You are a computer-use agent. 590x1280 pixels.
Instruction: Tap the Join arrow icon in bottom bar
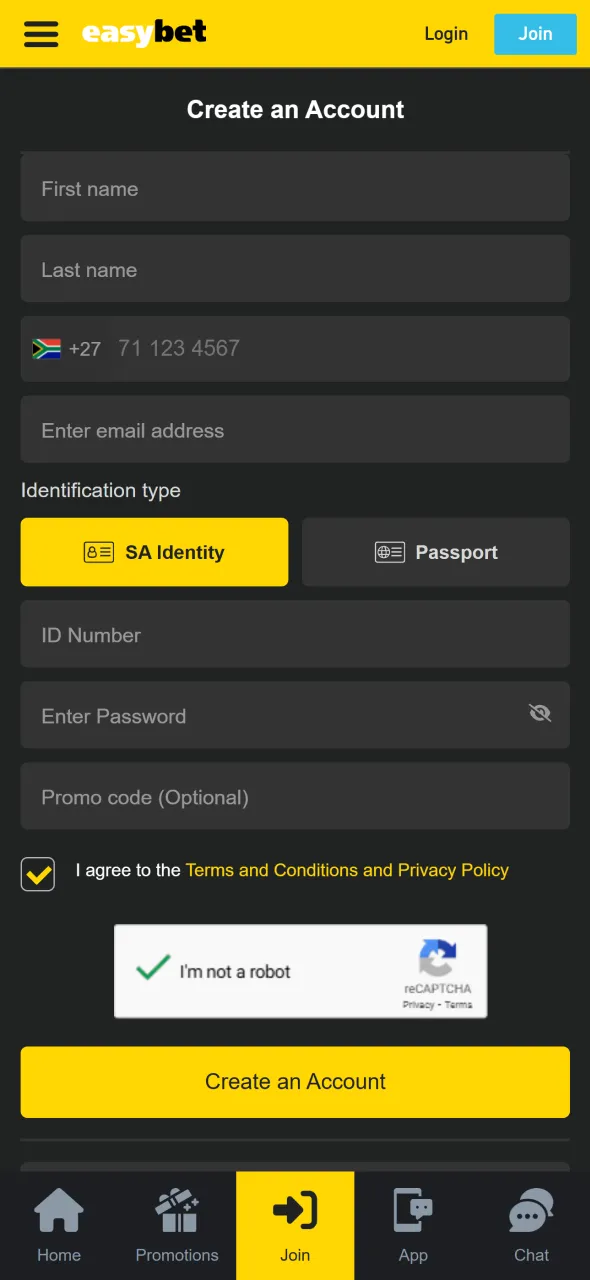pyautogui.click(x=294, y=1210)
